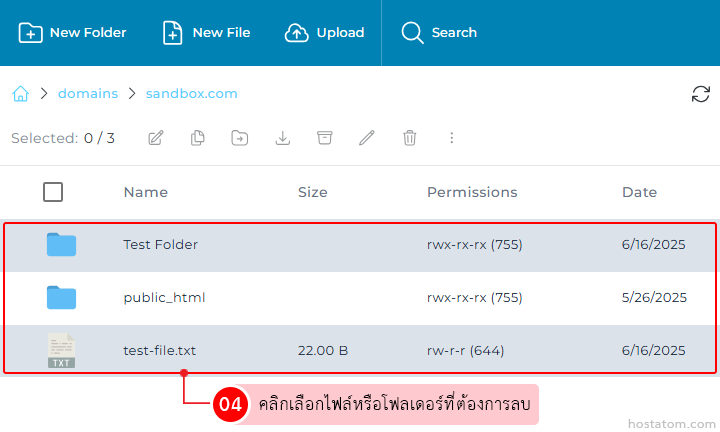The width and height of the screenshot is (720, 432).
Task: Toggle the select-all checkbox
Action: [x=53, y=192]
